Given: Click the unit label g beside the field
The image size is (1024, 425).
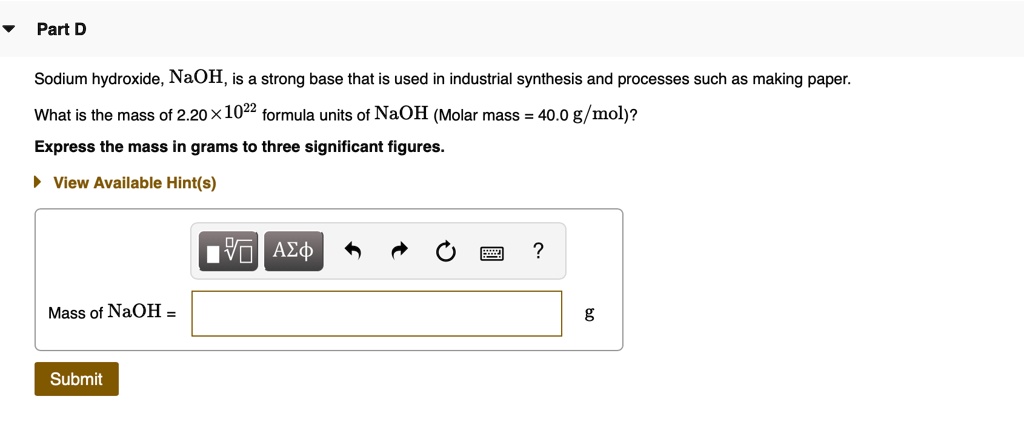Looking at the screenshot, I should tap(589, 313).
